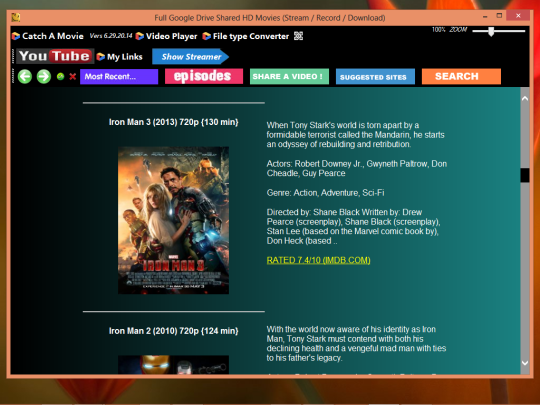Click the orange SEARCH button
Screen dimensions: 540x405
tap(461, 76)
